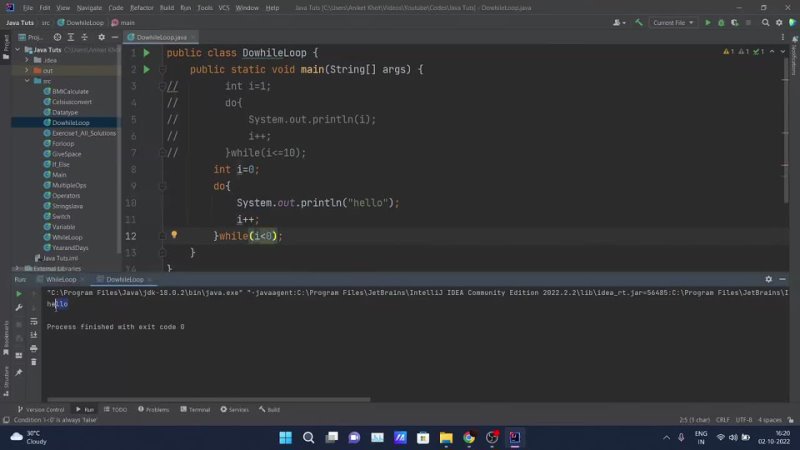800x450 pixels.
Task: Open Current File run configuration dropdown
Action: [673, 22]
